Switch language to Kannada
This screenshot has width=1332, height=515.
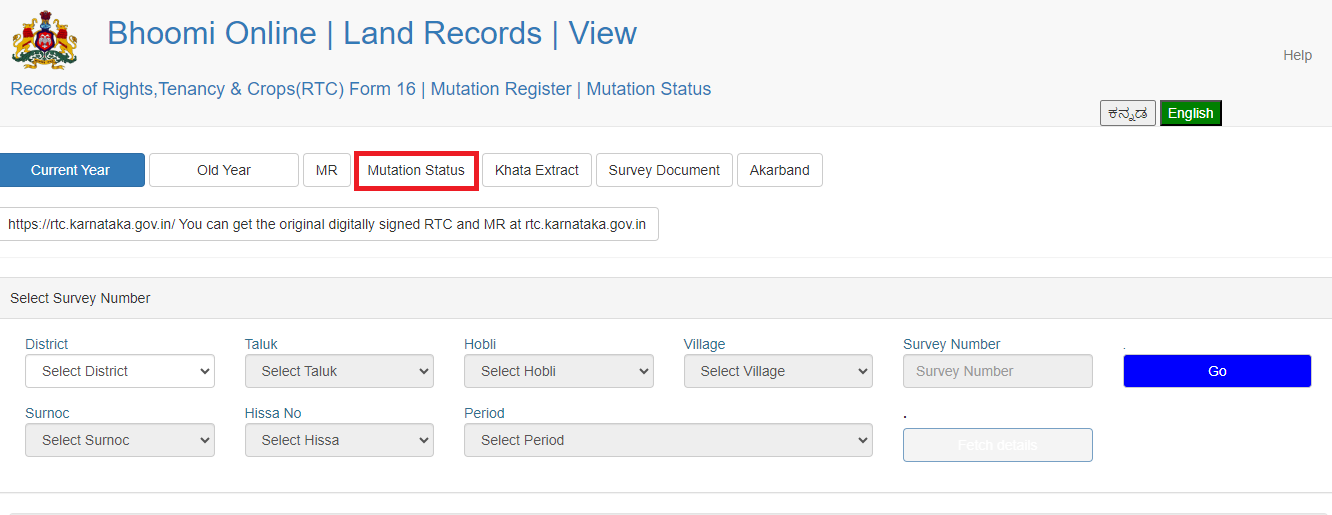click(x=1128, y=113)
